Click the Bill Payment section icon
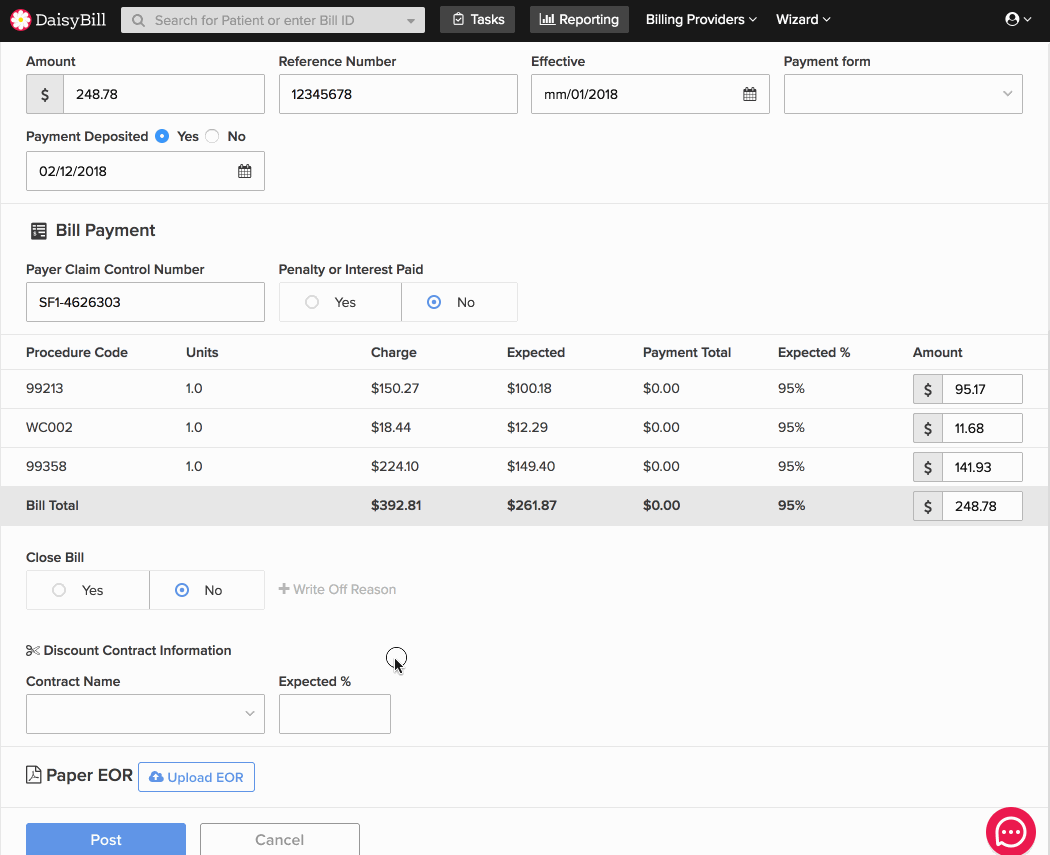Viewport: 1050px width, 855px height. [x=38, y=231]
